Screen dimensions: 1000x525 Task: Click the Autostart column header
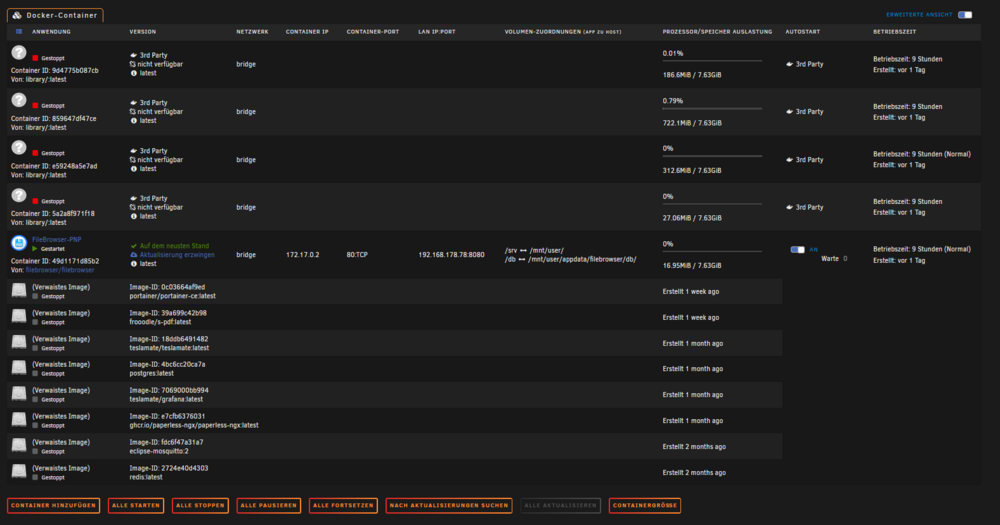[x=803, y=31]
